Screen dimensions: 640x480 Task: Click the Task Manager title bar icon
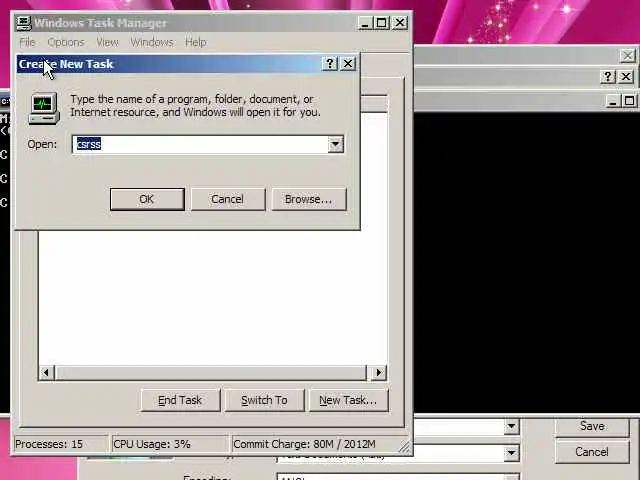(24, 23)
